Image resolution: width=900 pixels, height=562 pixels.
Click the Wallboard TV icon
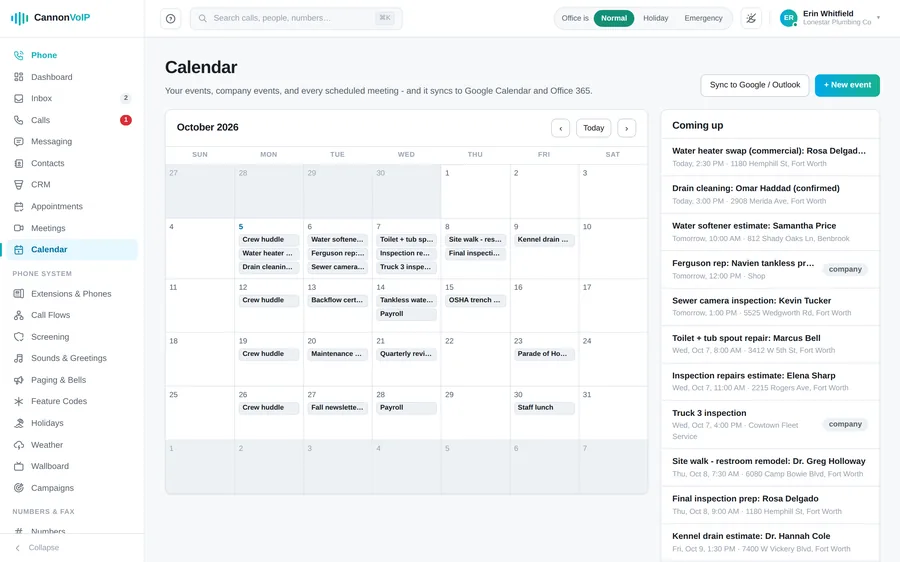click(19, 466)
